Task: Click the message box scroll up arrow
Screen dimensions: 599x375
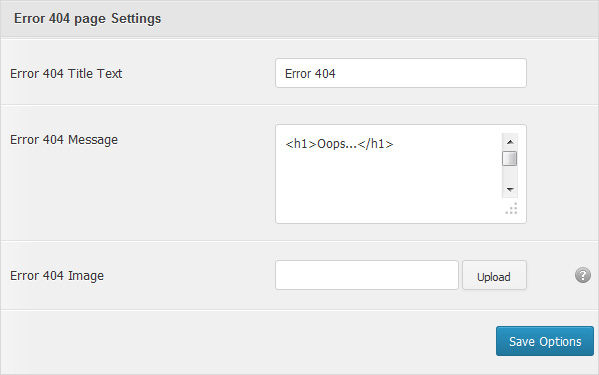Action: tap(510, 142)
